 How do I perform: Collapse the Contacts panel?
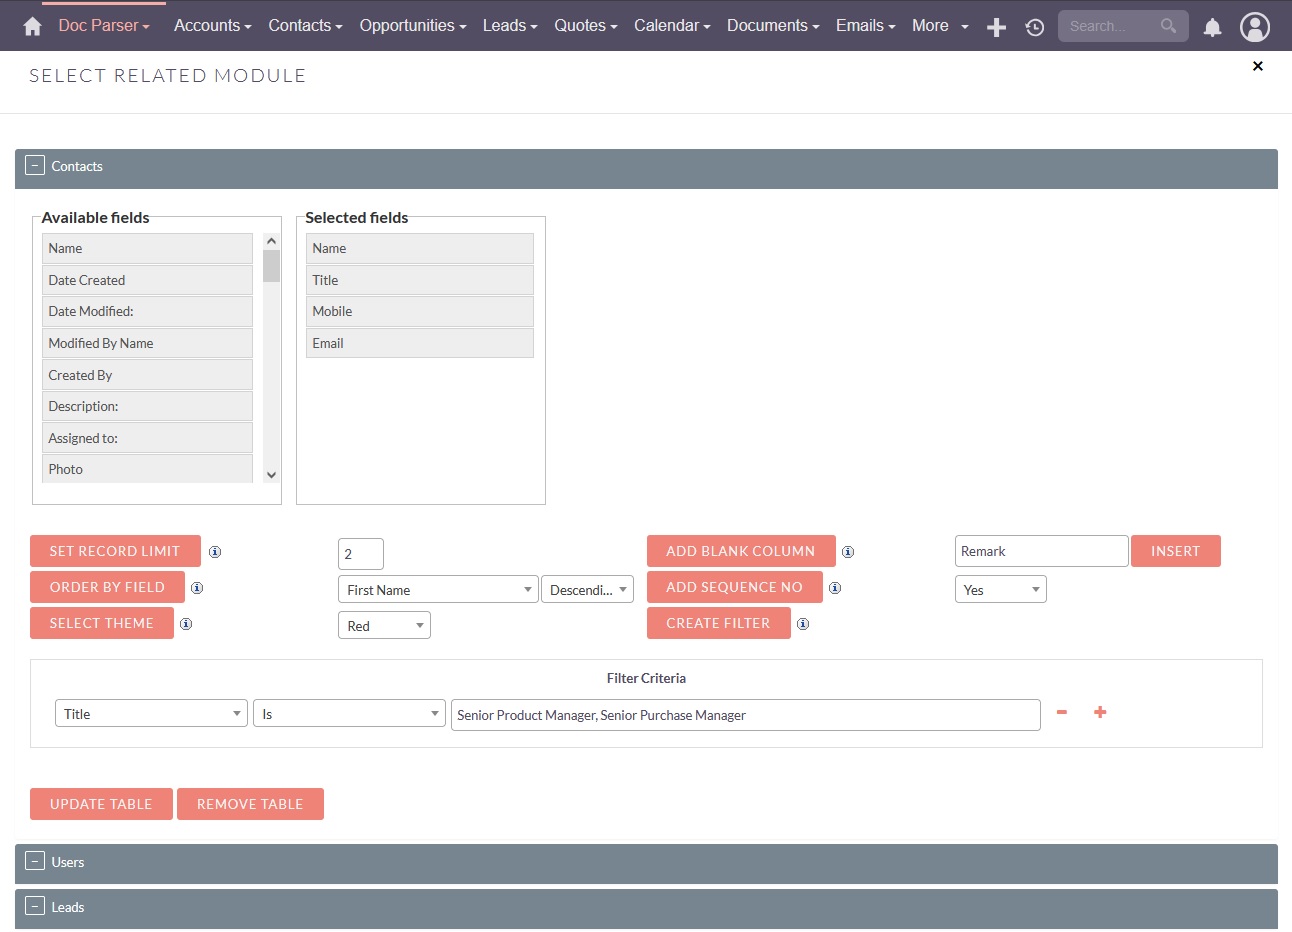[35, 166]
